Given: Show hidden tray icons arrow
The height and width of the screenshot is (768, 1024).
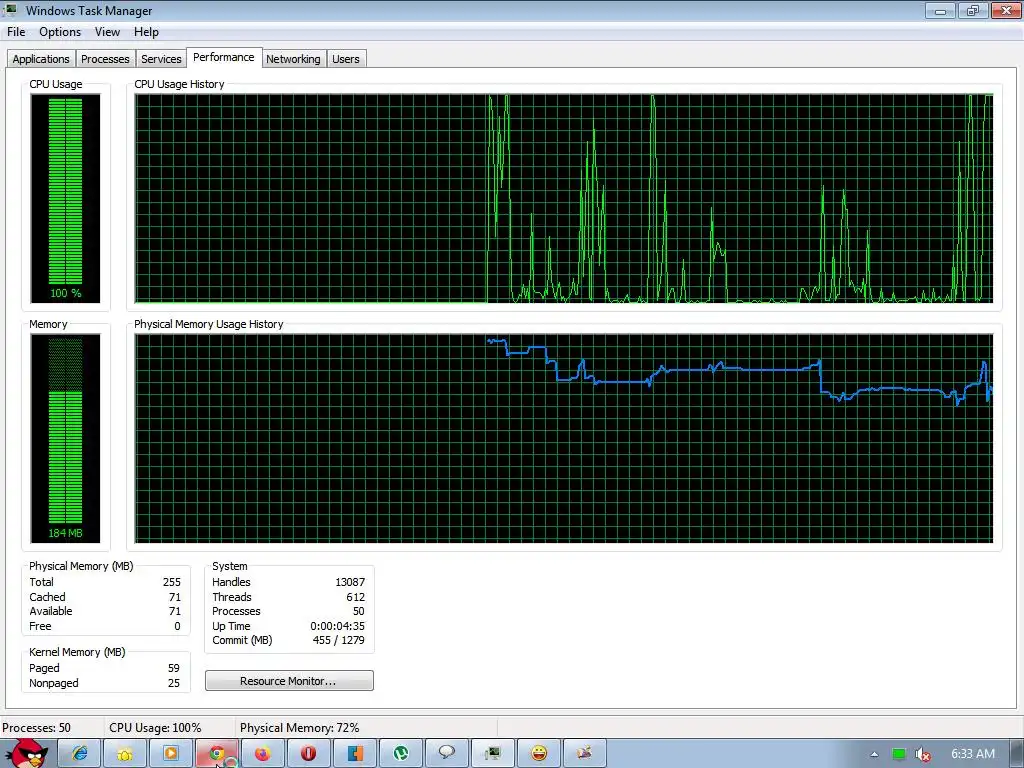Looking at the screenshot, I should 874,754.
